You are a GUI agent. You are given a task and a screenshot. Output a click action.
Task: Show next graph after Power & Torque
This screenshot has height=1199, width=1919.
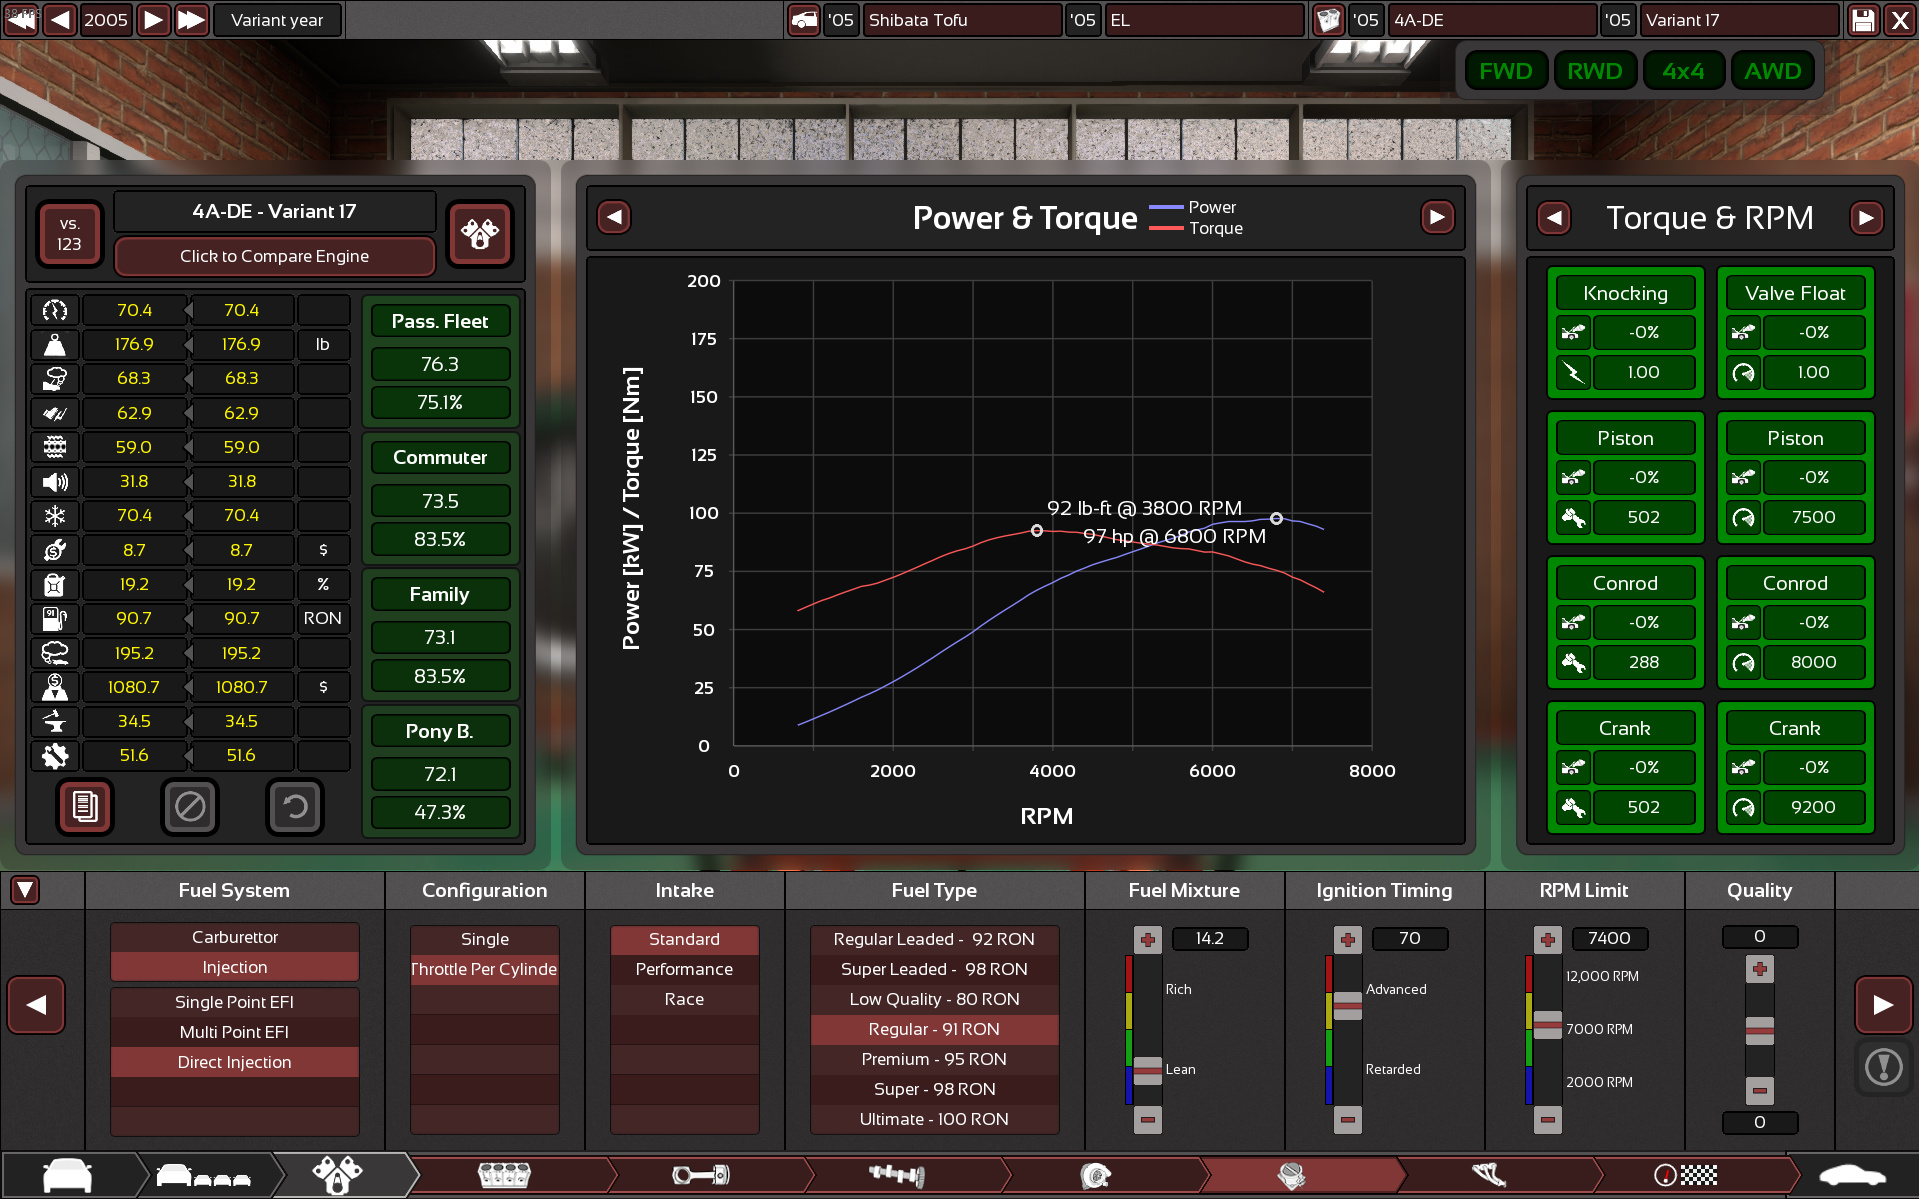[x=1437, y=217]
